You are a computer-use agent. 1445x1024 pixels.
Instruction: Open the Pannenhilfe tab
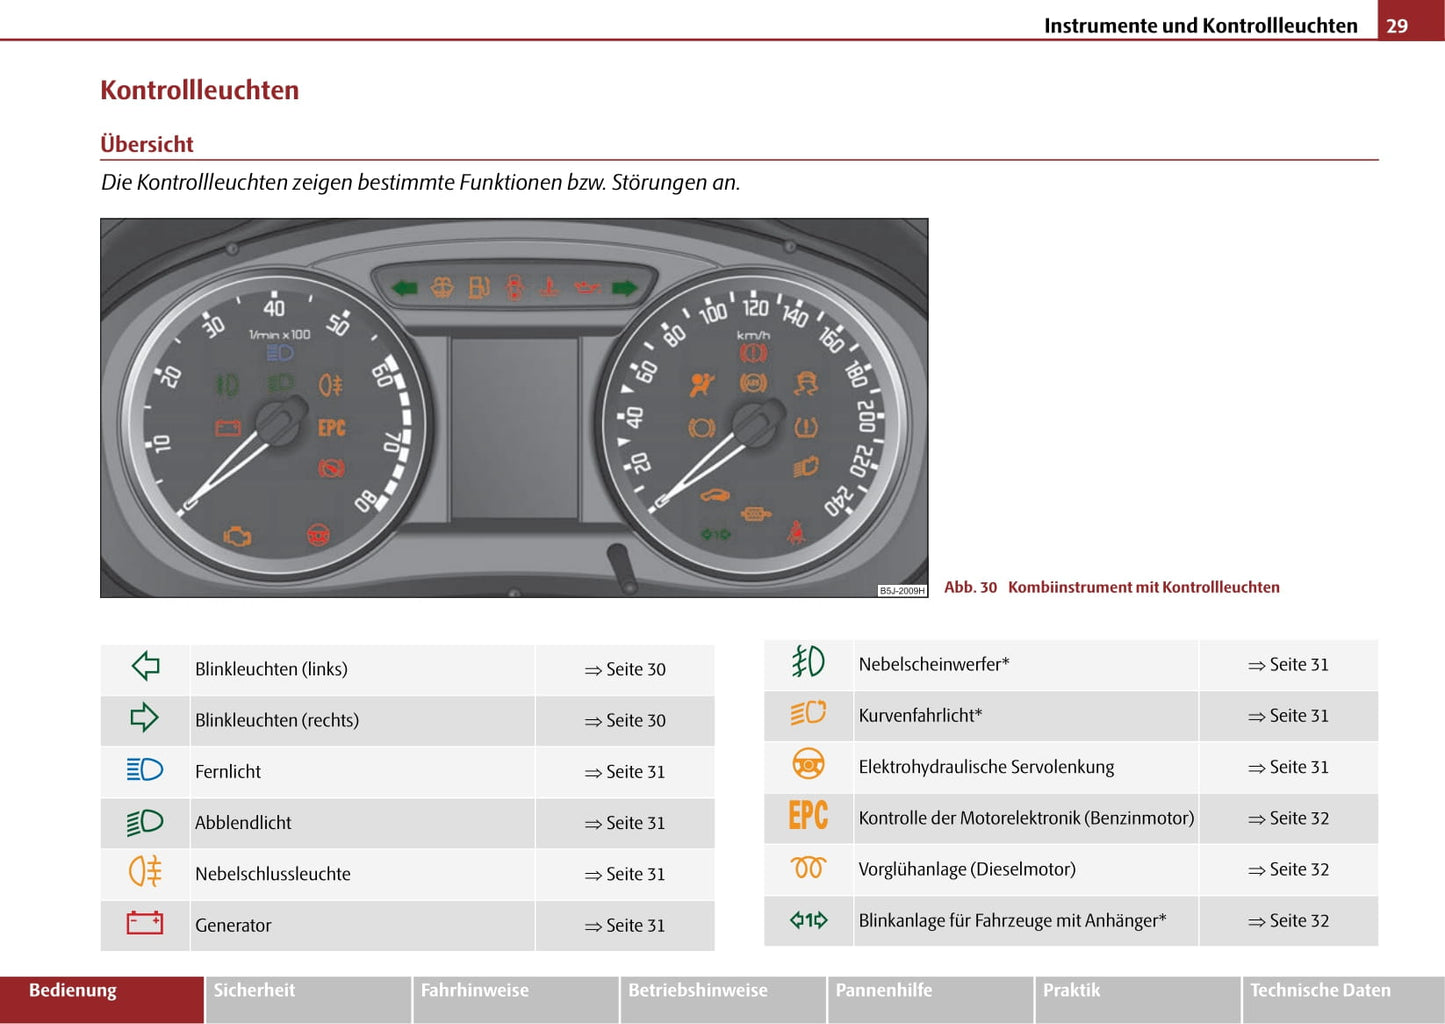point(930,997)
